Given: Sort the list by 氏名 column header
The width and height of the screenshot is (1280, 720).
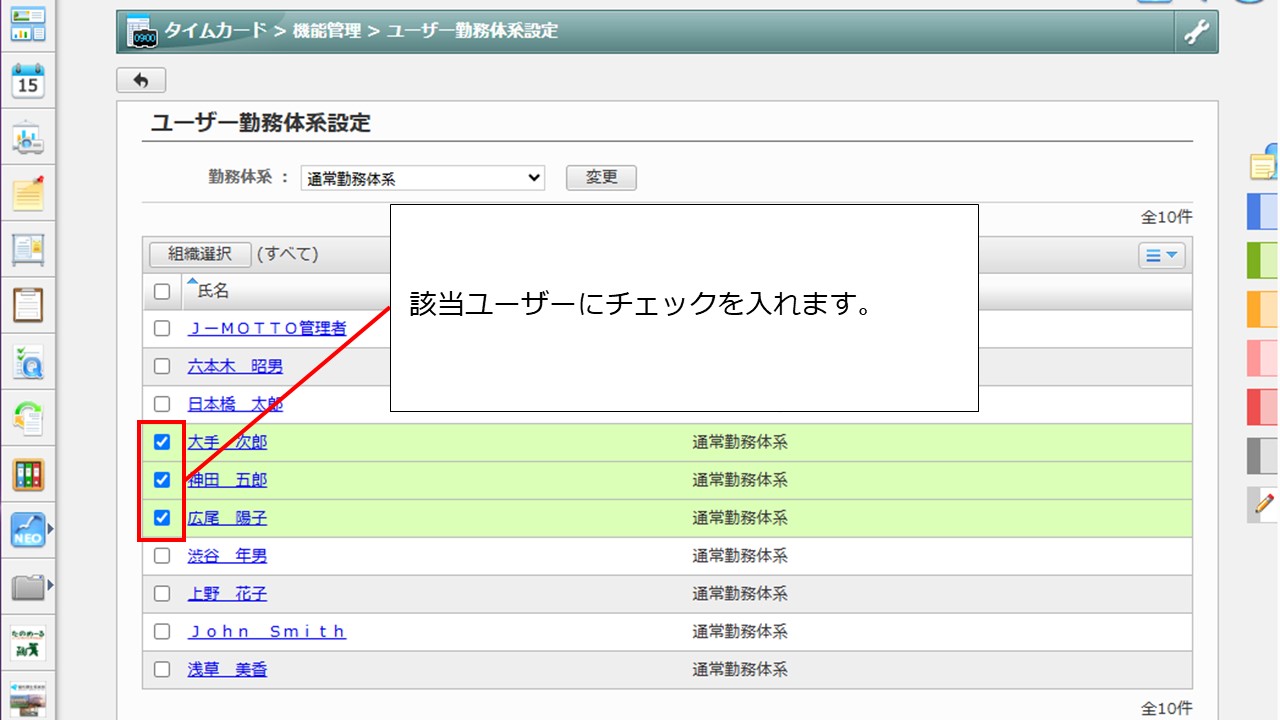Looking at the screenshot, I should click(x=213, y=291).
